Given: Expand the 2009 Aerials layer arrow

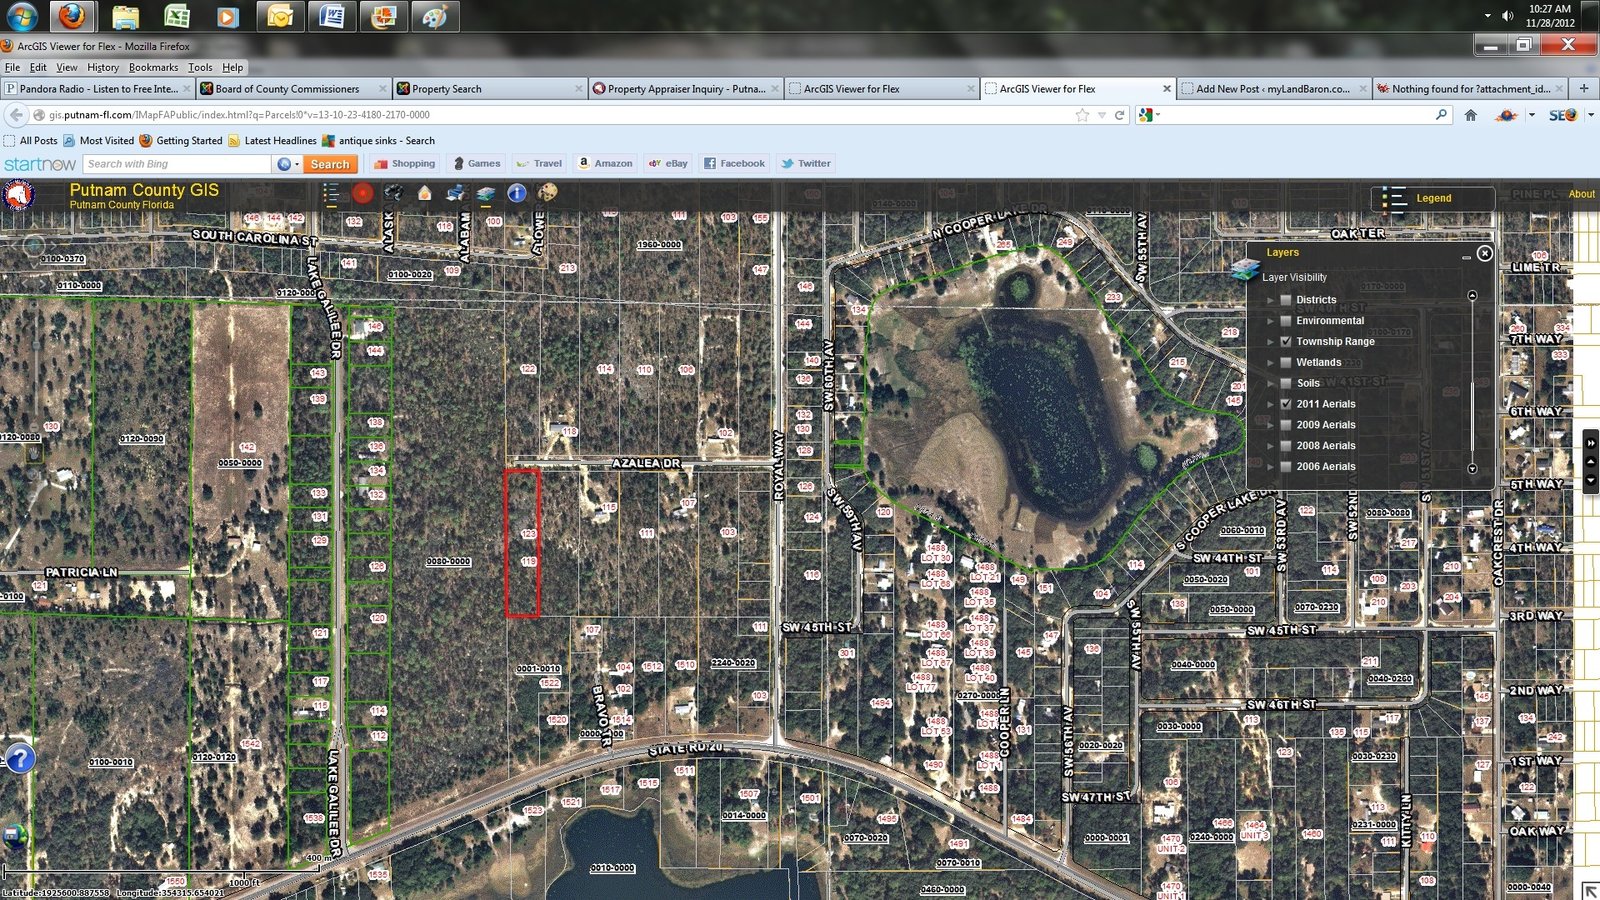Looking at the screenshot, I should [x=1271, y=425].
